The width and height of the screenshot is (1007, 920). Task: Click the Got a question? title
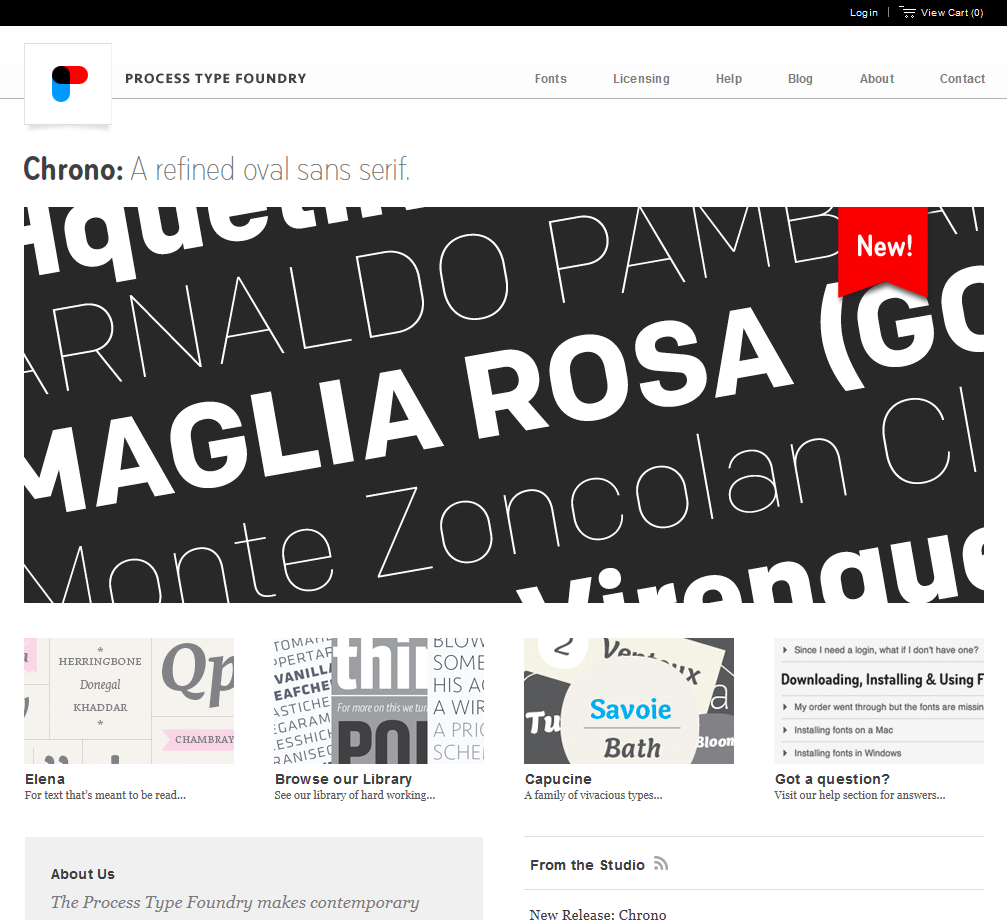coord(832,779)
